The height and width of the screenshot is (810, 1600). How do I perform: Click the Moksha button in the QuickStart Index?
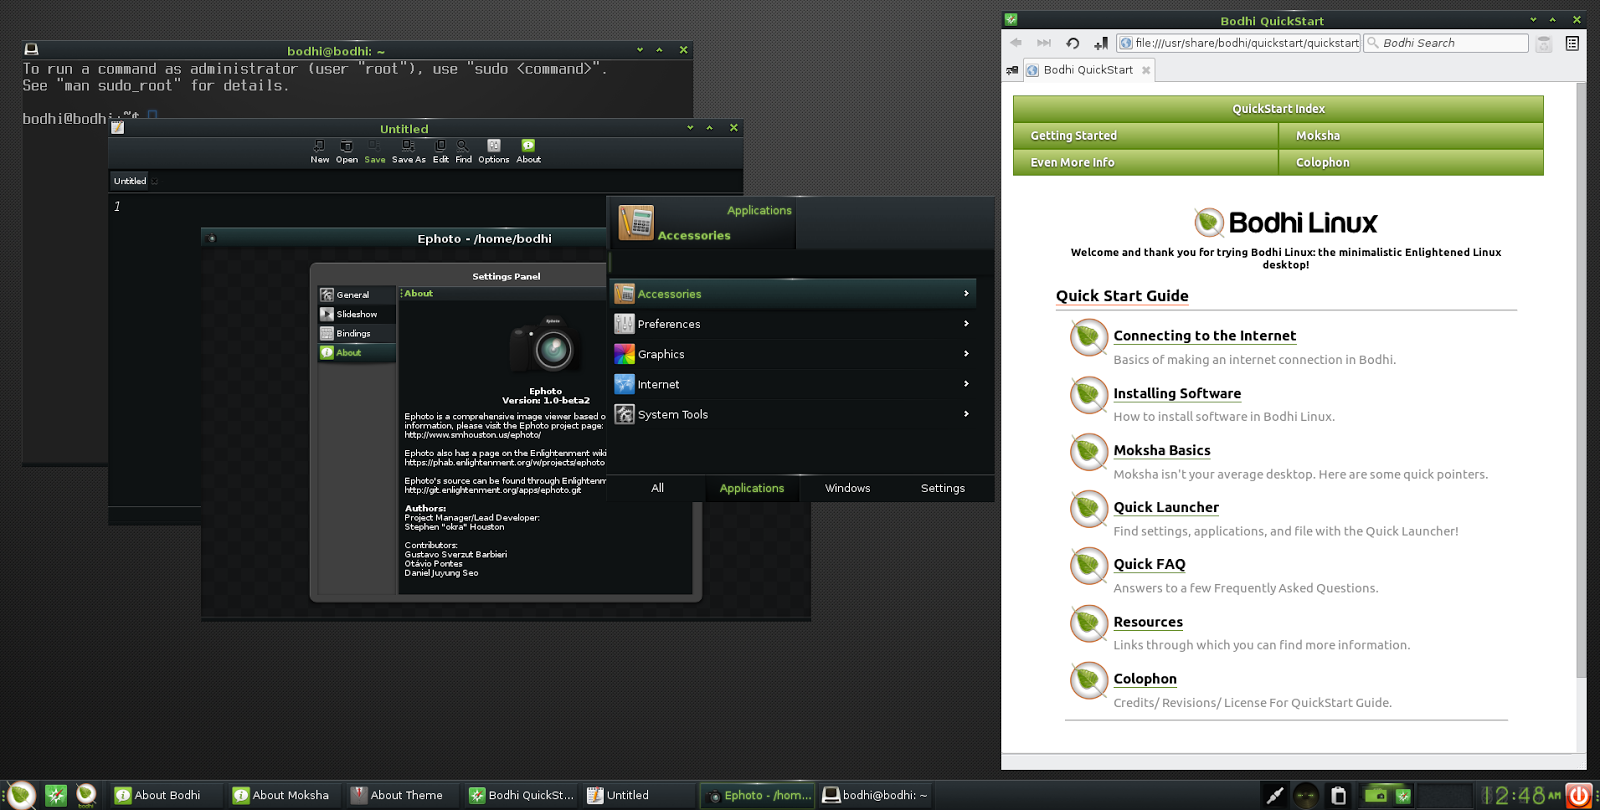1411,136
